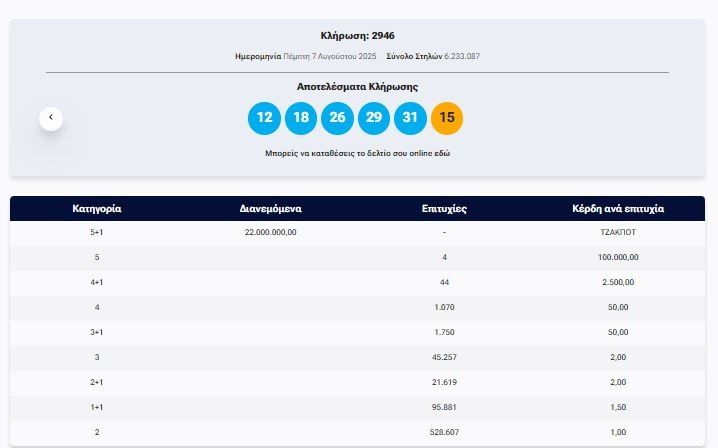The image size is (718, 448).
Task: Click the orange Joker ball 15
Action: (447, 118)
